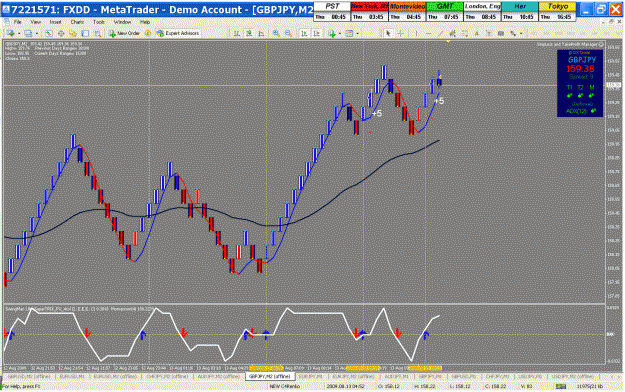Click the ADX(12) label in info panel
Viewport: 625px width, 392px height.
coord(576,111)
